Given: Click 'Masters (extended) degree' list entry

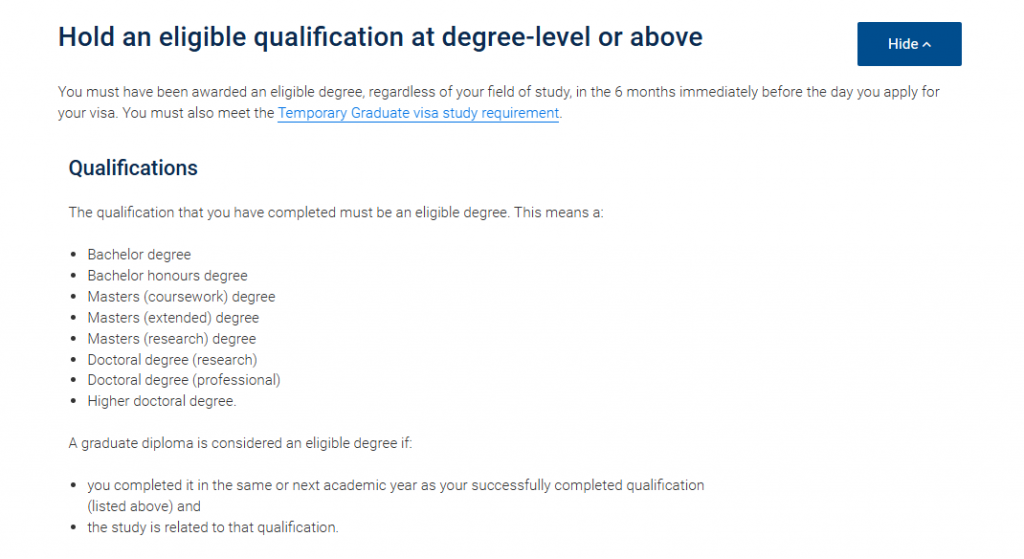Looking at the screenshot, I should click(173, 317).
